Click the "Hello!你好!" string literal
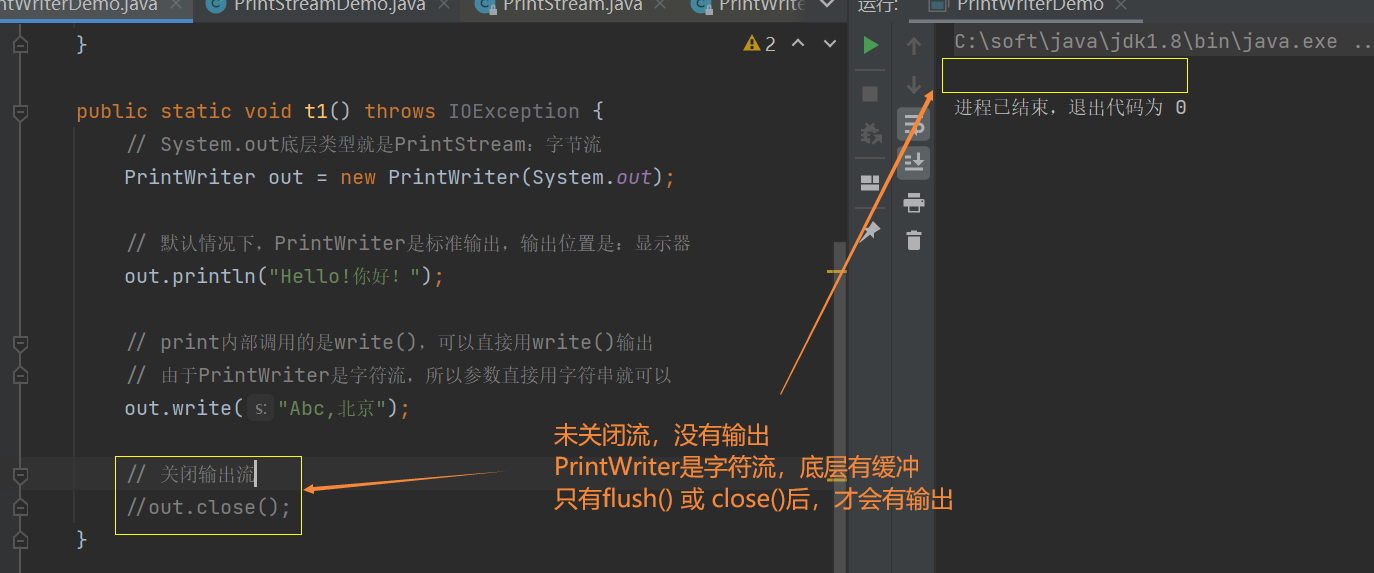Image resolution: width=1374 pixels, height=573 pixels. pos(344,276)
